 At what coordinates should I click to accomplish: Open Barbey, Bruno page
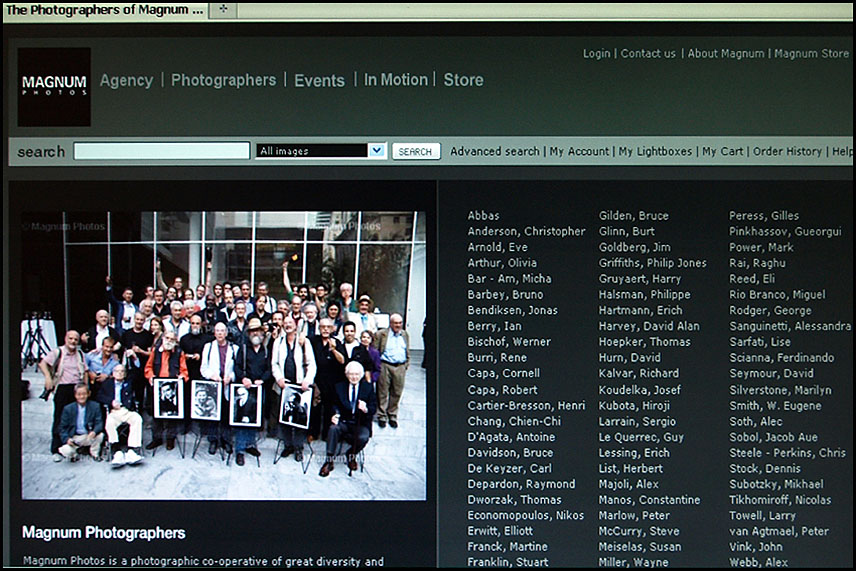(505, 295)
